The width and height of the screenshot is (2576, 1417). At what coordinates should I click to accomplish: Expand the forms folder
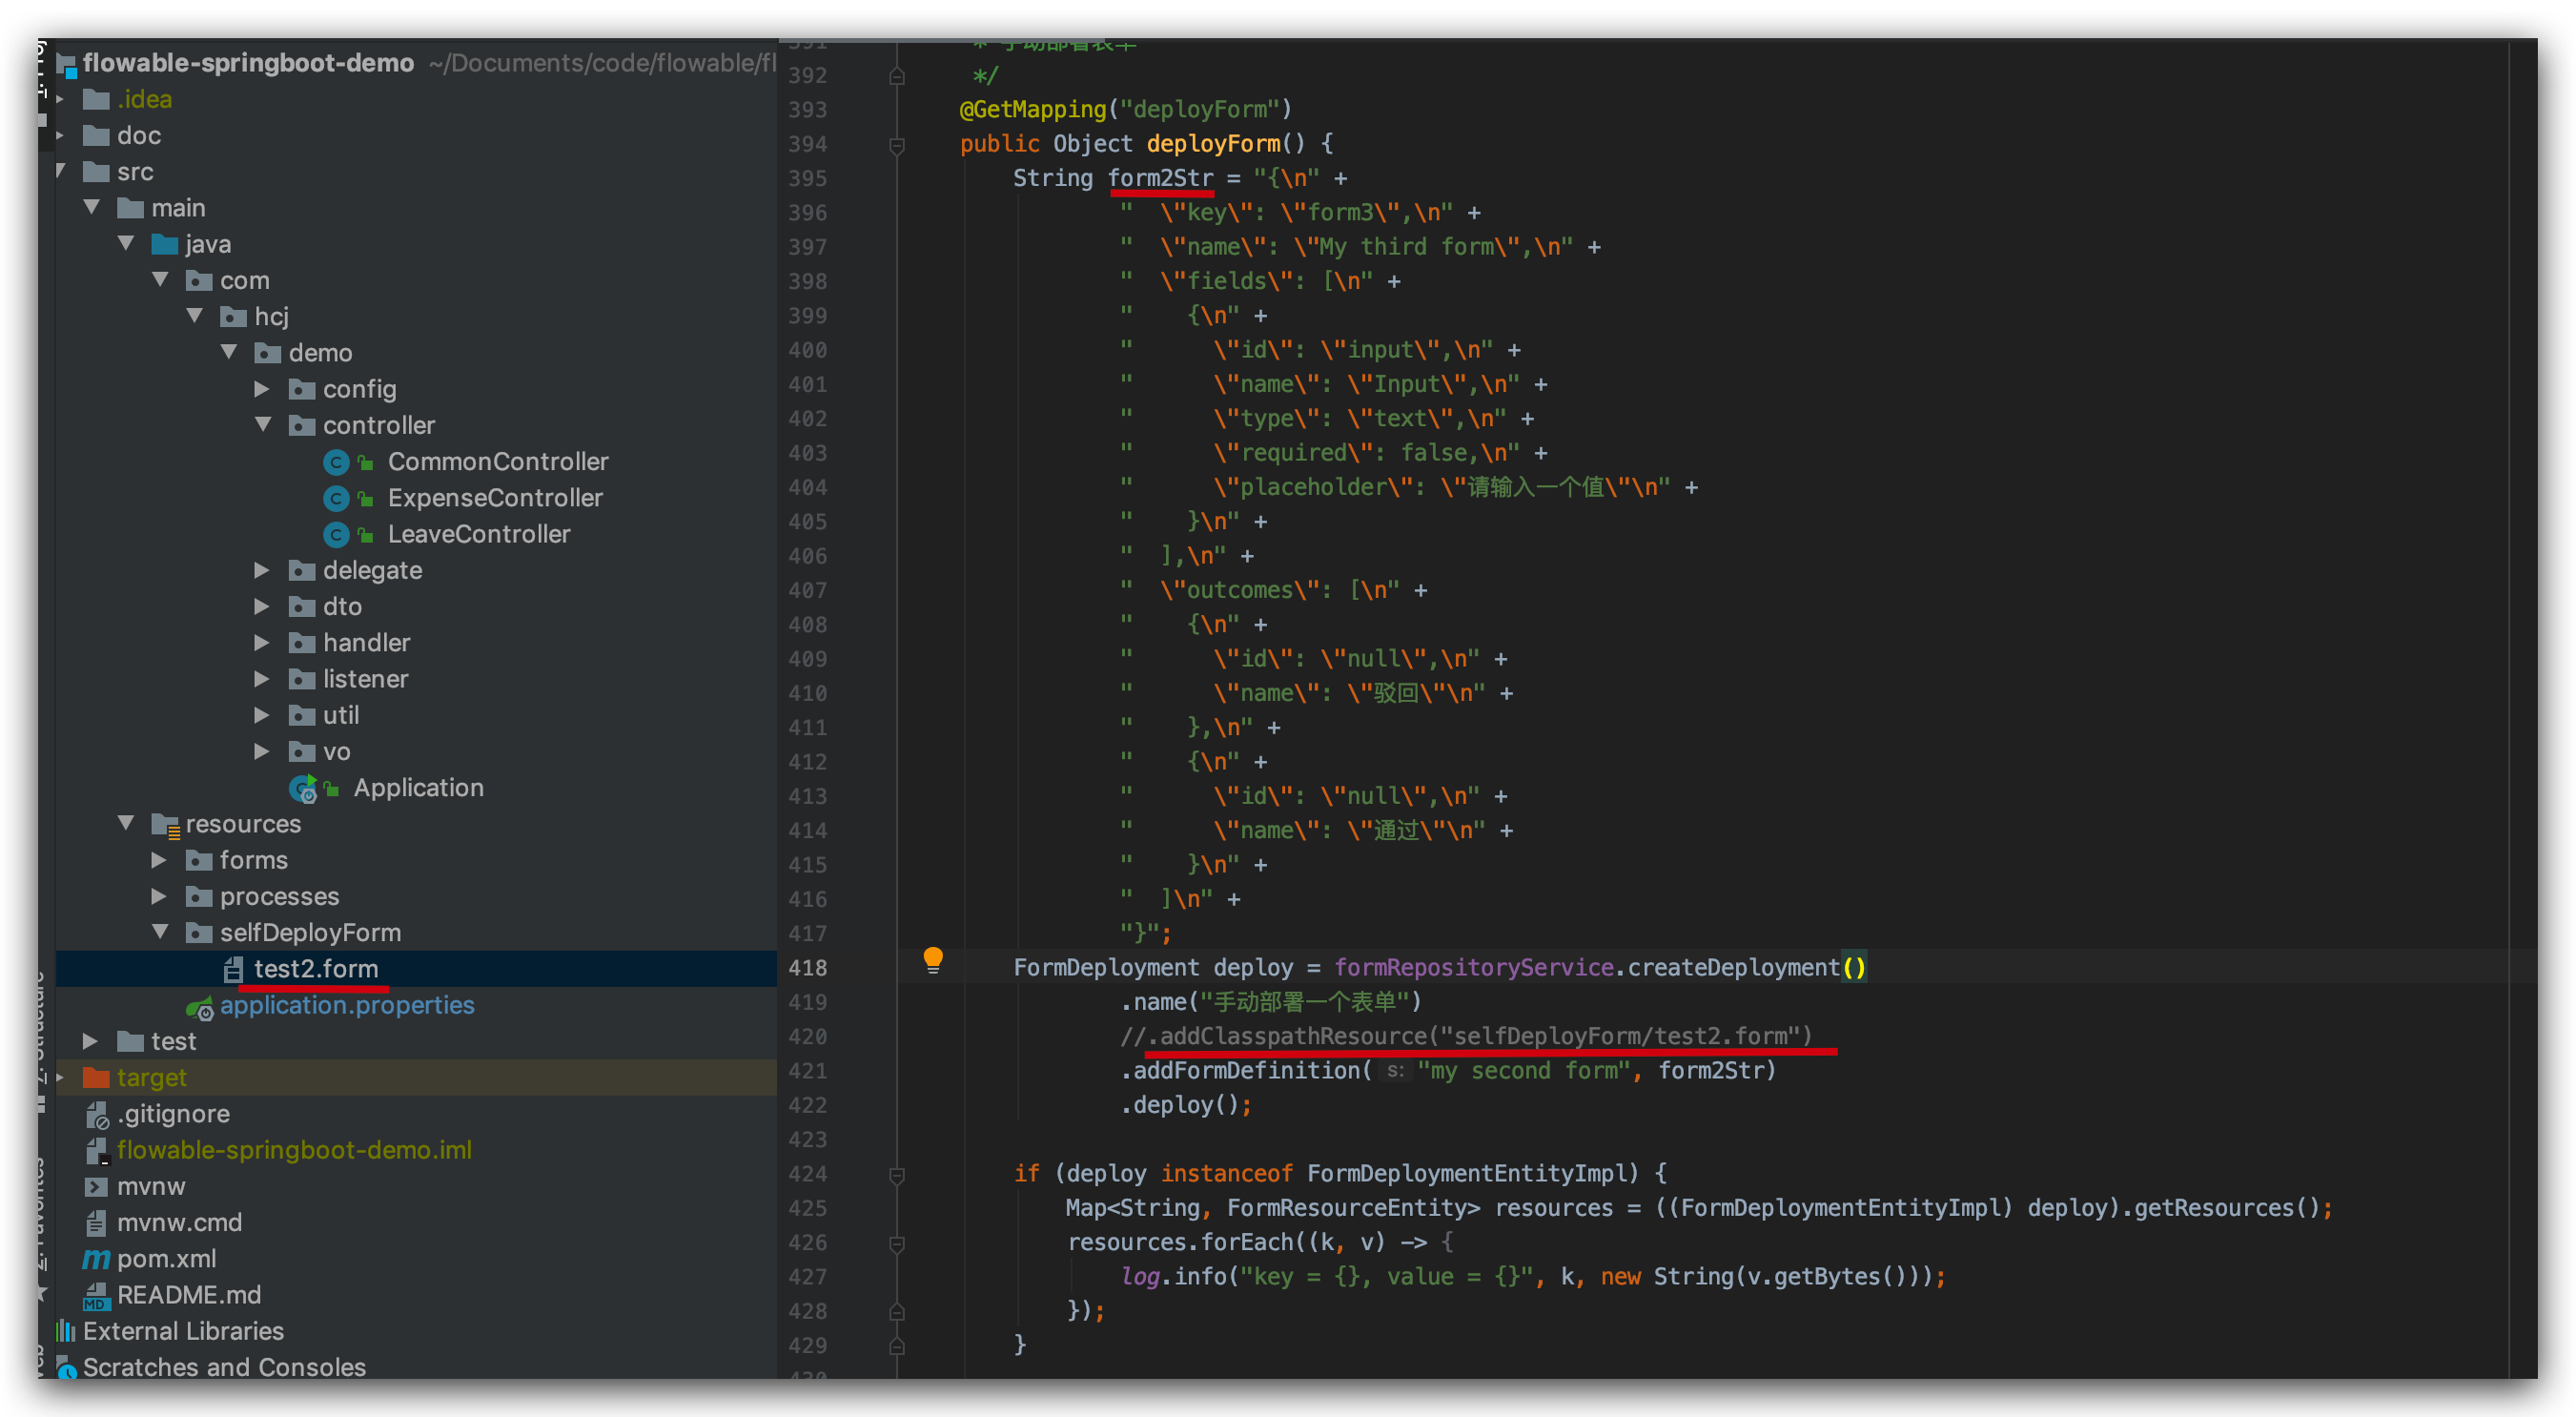(x=159, y=860)
